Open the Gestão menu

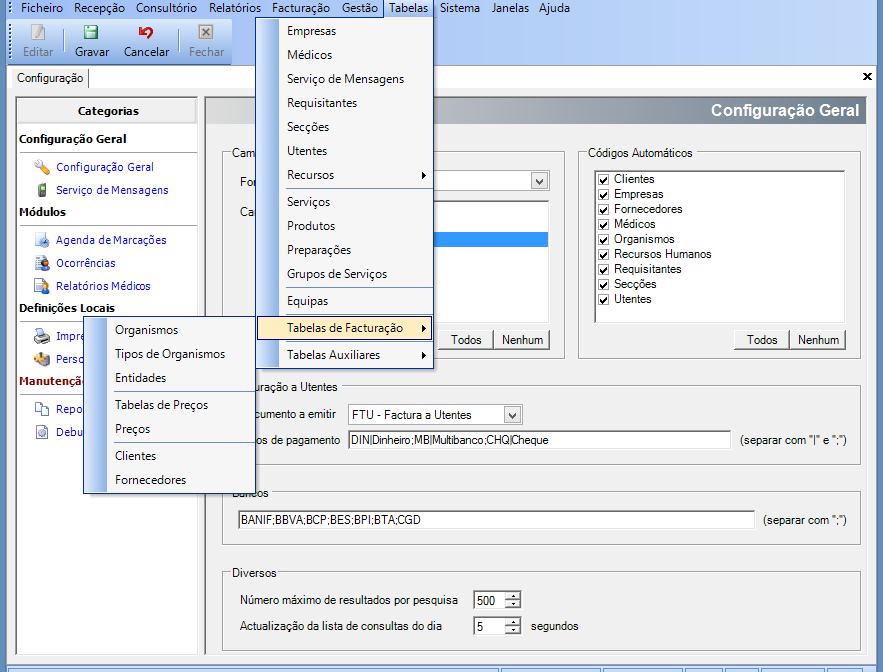pos(359,8)
